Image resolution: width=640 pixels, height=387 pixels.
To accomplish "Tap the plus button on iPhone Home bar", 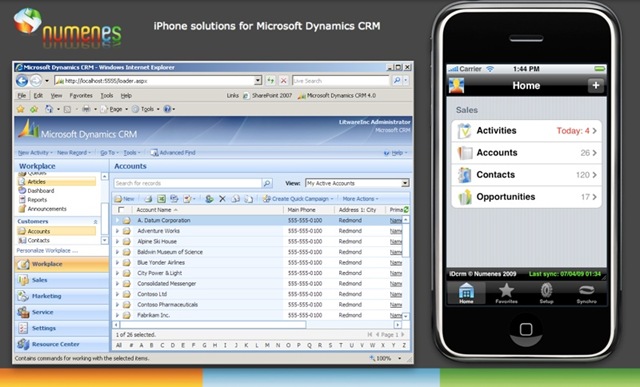I will pyautogui.click(x=596, y=85).
